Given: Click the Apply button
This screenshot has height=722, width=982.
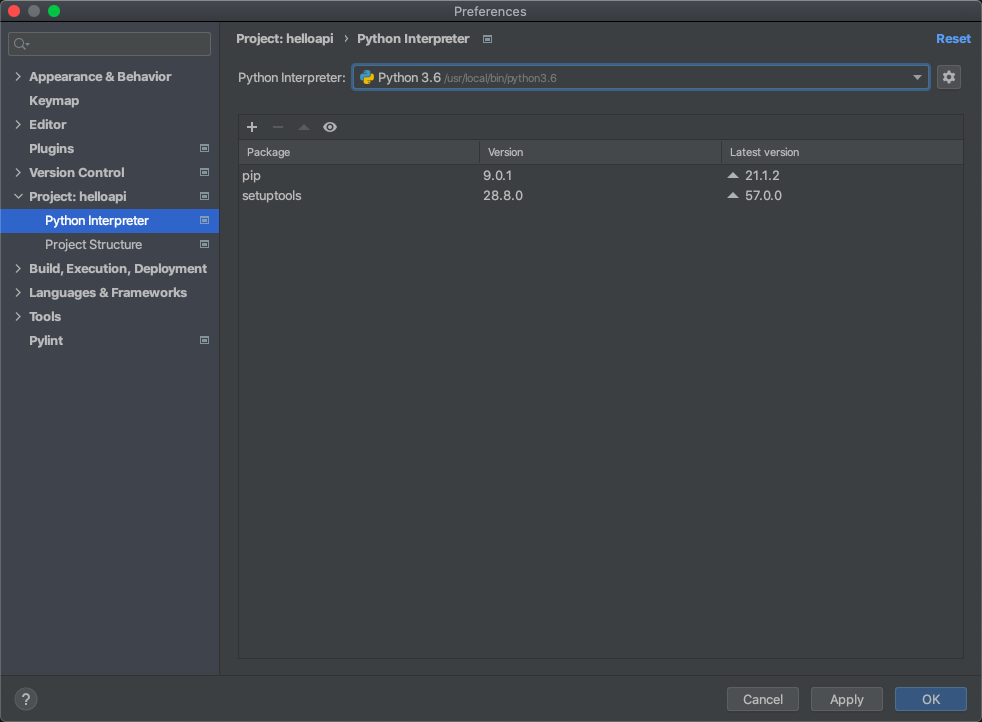Looking at the screenshot, I should tap(846, 699).
